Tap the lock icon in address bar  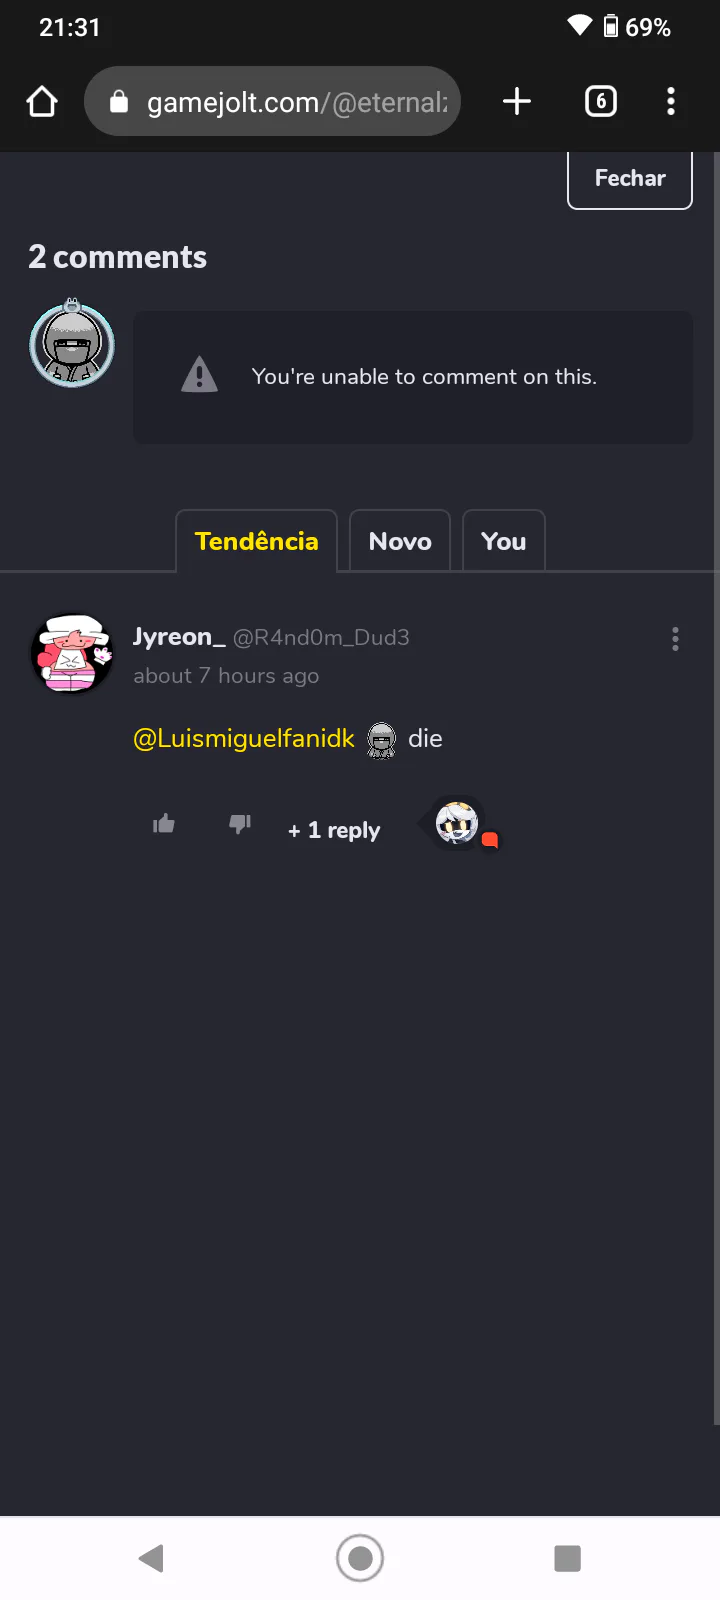119,101
